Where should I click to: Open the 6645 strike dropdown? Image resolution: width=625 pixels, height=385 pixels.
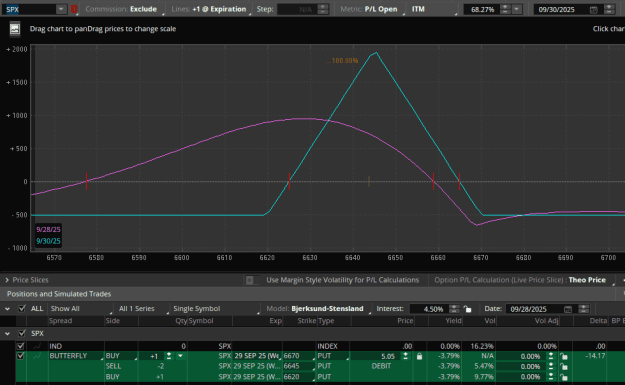299,366
